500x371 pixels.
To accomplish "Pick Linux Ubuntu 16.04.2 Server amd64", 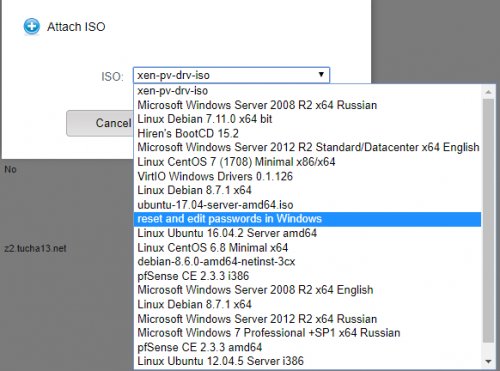I will pos(307,233).
